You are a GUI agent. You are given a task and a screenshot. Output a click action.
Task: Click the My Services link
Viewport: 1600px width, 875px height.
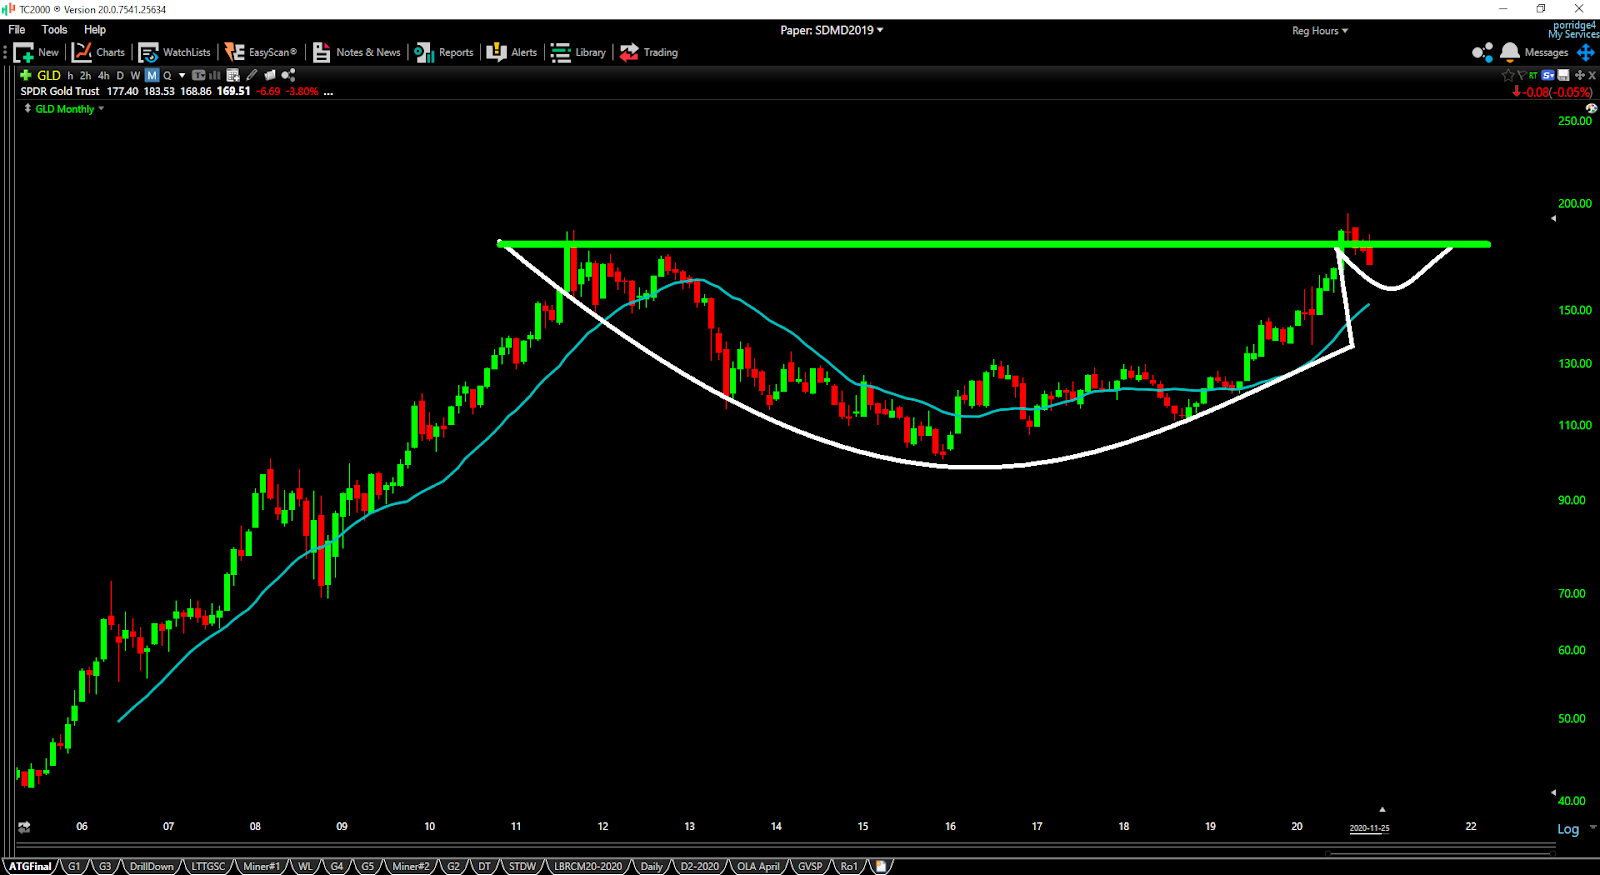(1573, 35)
